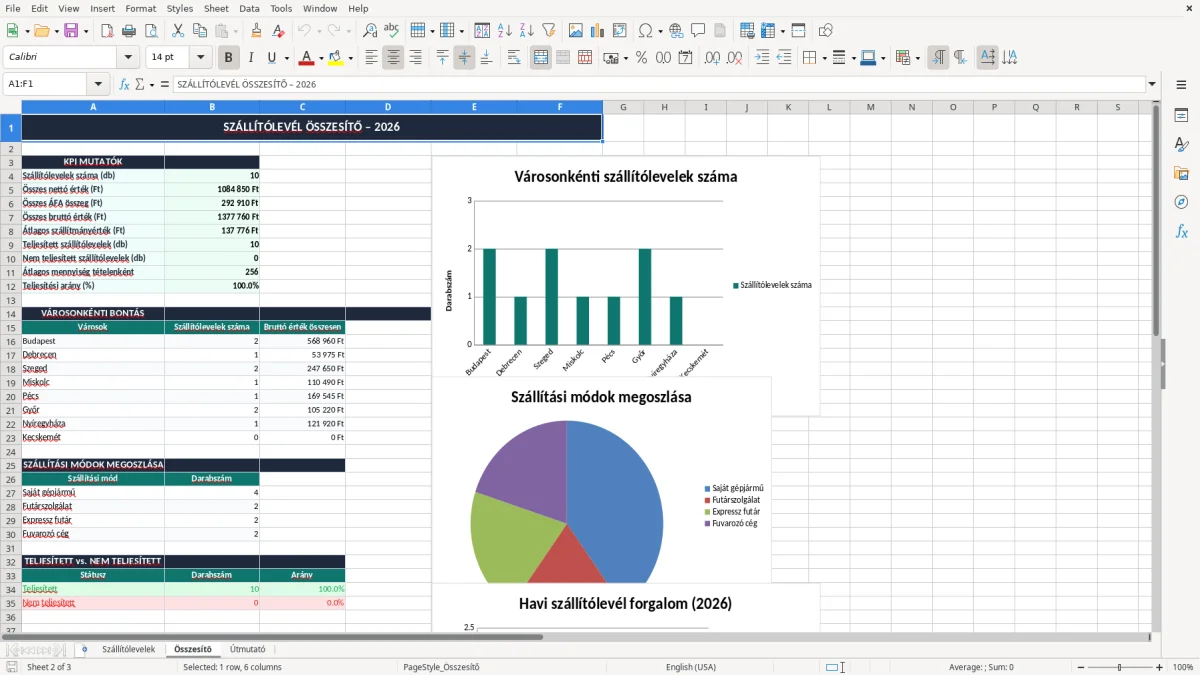Apply the yellow Background Color swatch
Viewport: 1200px width, 675px height.
[x=334, y=58]
